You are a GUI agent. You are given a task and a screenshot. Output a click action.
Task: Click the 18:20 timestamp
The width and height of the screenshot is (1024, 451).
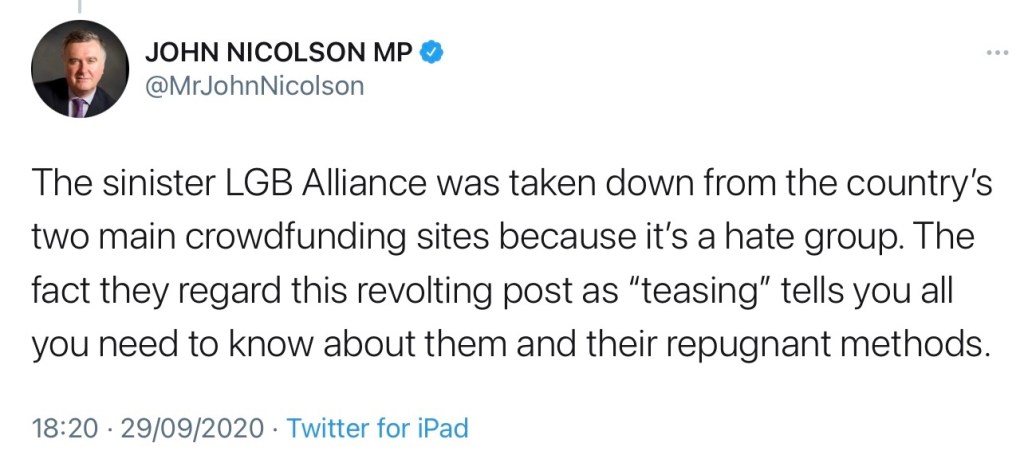[66, 429]
